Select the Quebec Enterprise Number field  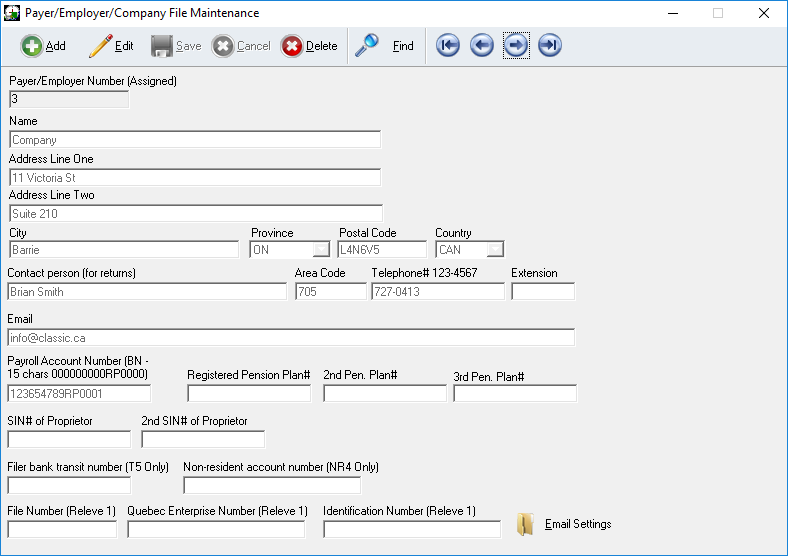coord(215,530)
